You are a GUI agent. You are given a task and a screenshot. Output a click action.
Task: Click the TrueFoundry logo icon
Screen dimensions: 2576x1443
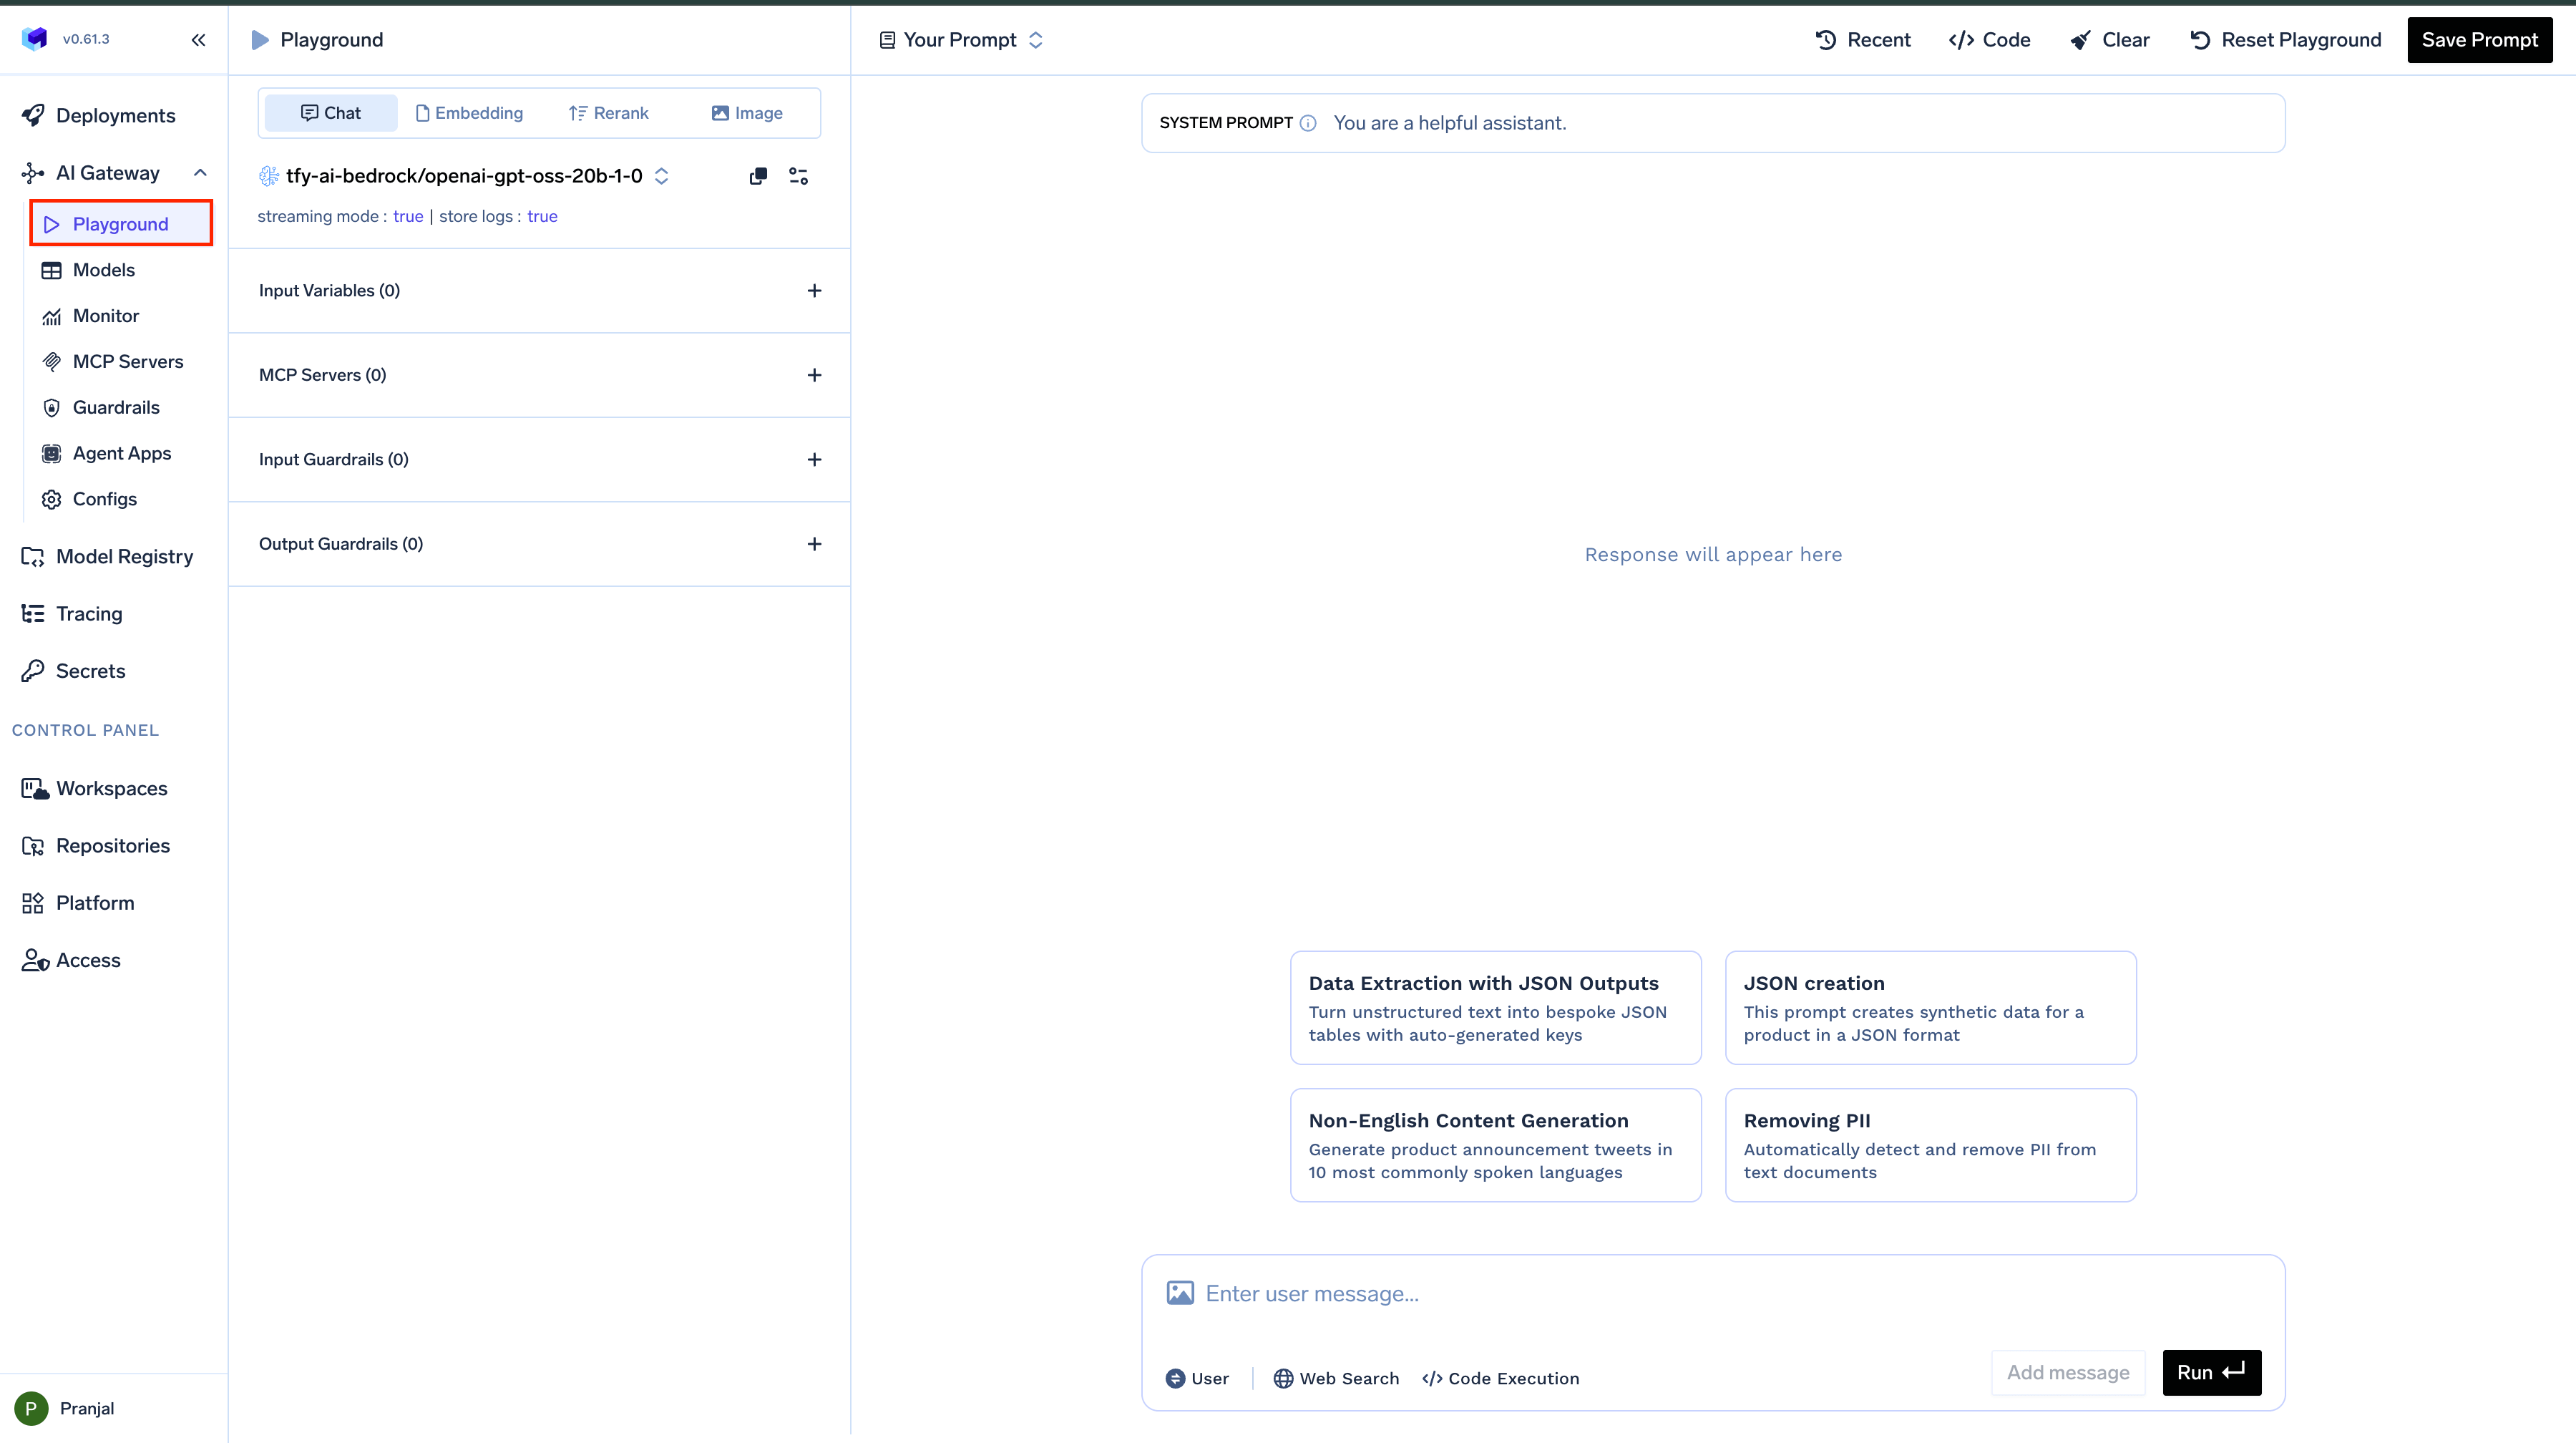35,39
